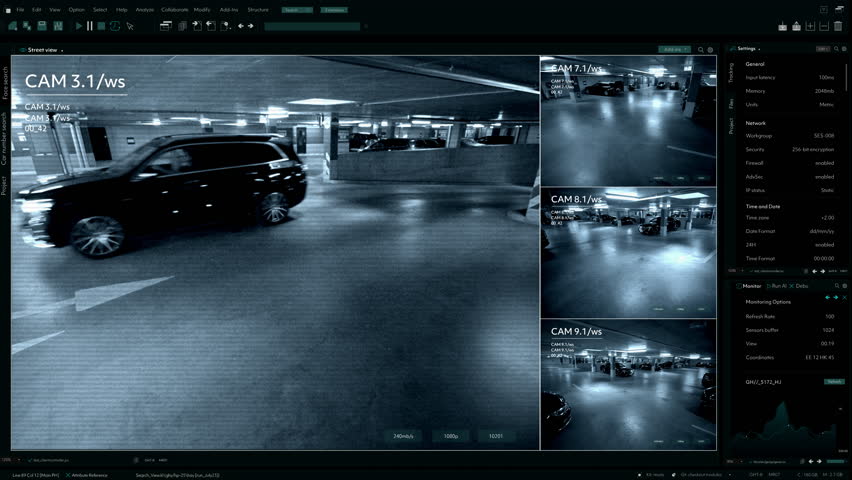The image size is (852, 480).
Task: Click the plus add icon in top right
Action: (811, 26)
